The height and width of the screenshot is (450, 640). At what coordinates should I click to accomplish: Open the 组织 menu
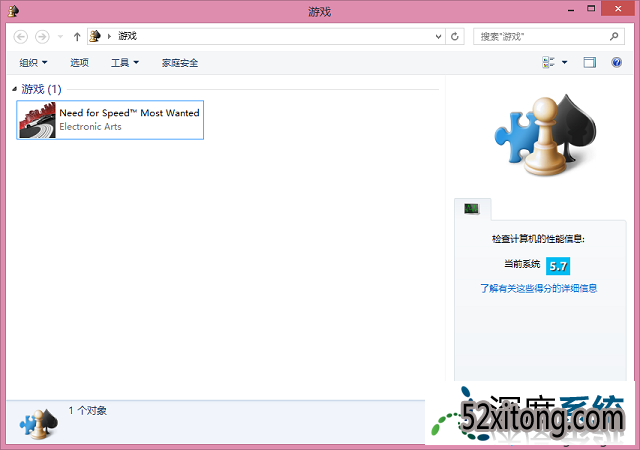click(x=33, y=62)
